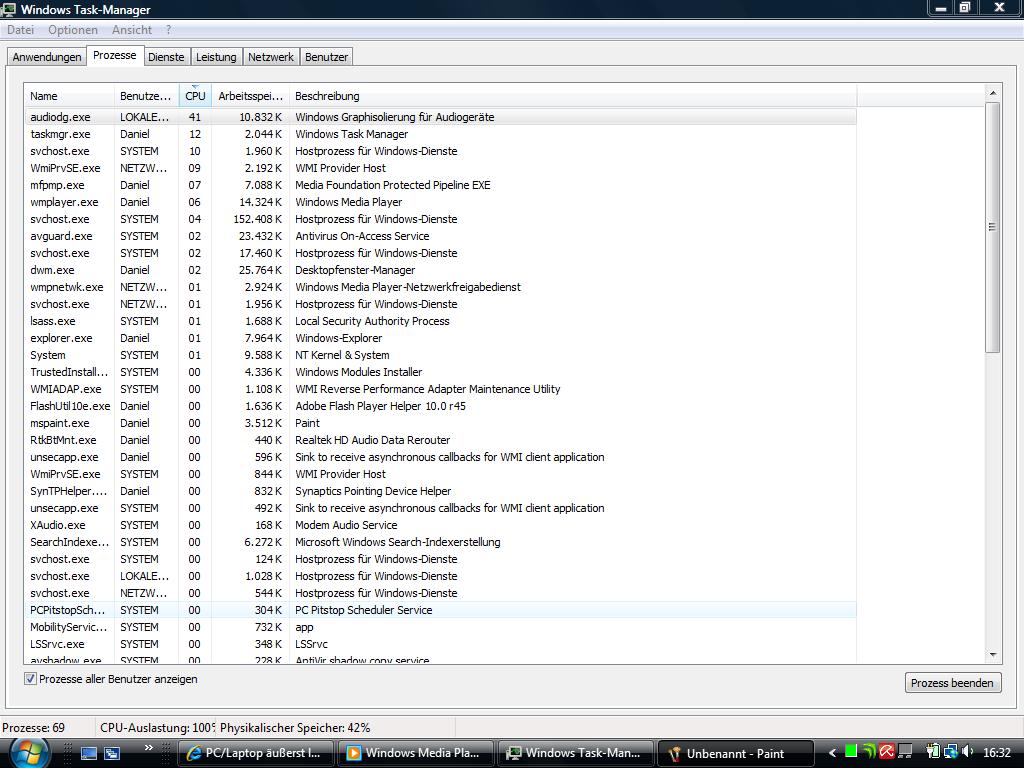This screenshot has height=768, width=1024.
Task: Click the Show Desktop quick launch icon
Action: pos(88,753)
